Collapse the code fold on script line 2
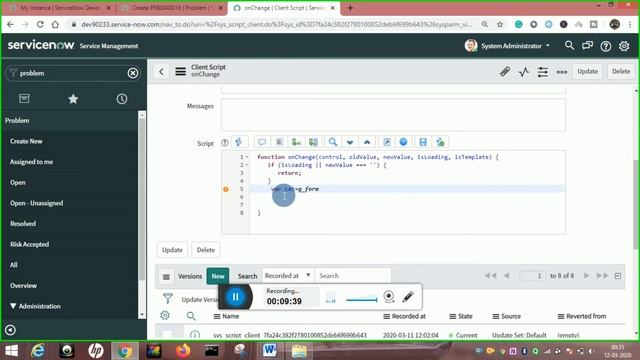Image resolution: width=640 pixels, height=360 pixels. pyautogui.click(x=247, y=165)
